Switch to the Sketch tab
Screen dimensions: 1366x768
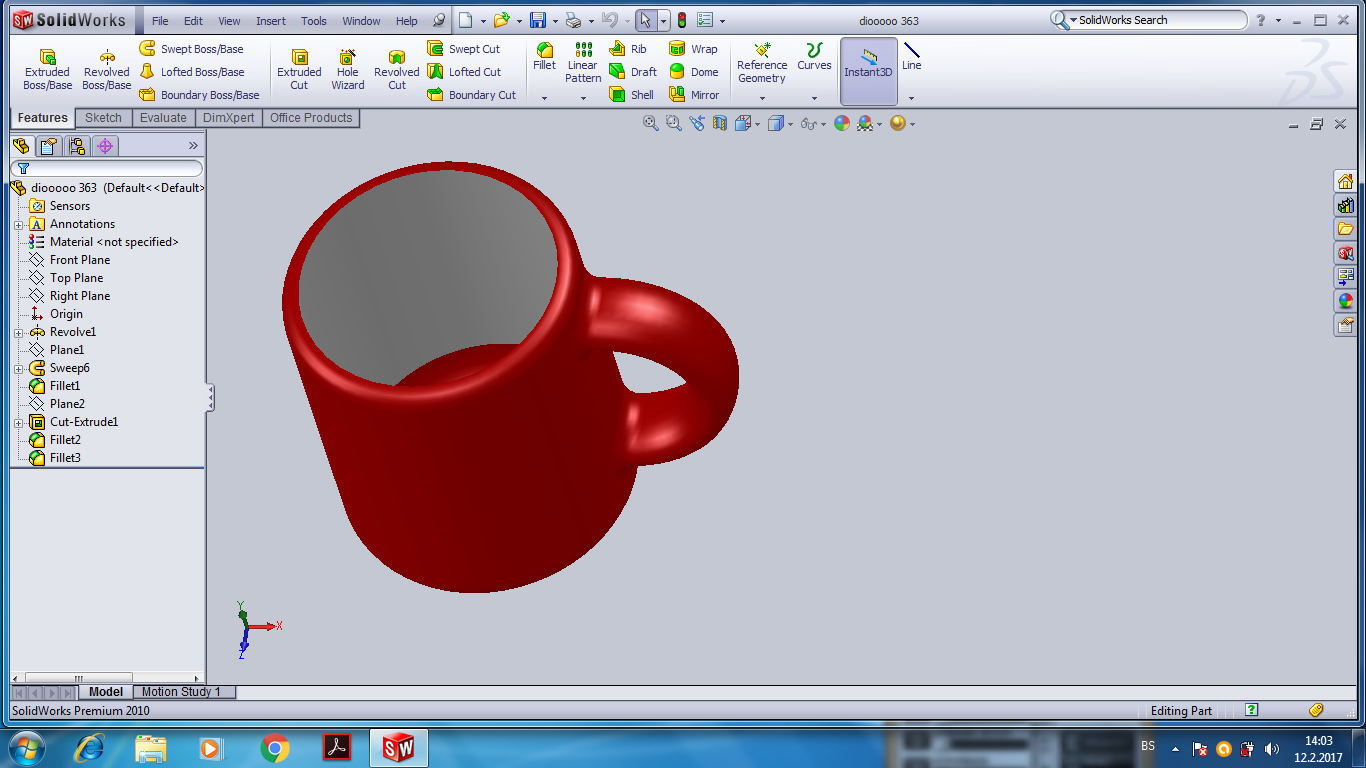point(103,118)
